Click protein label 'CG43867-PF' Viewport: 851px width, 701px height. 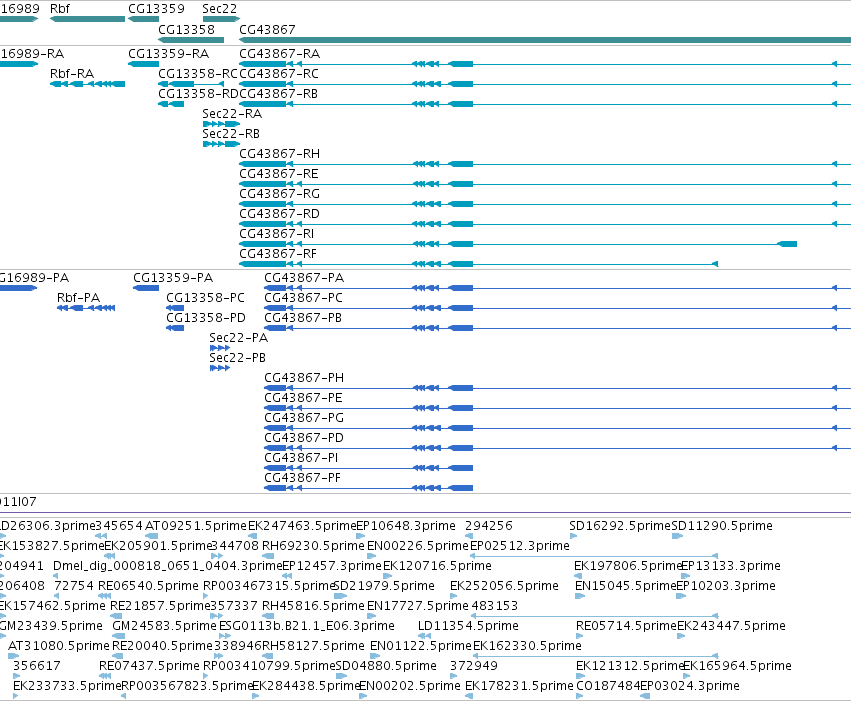coord(302,478)
